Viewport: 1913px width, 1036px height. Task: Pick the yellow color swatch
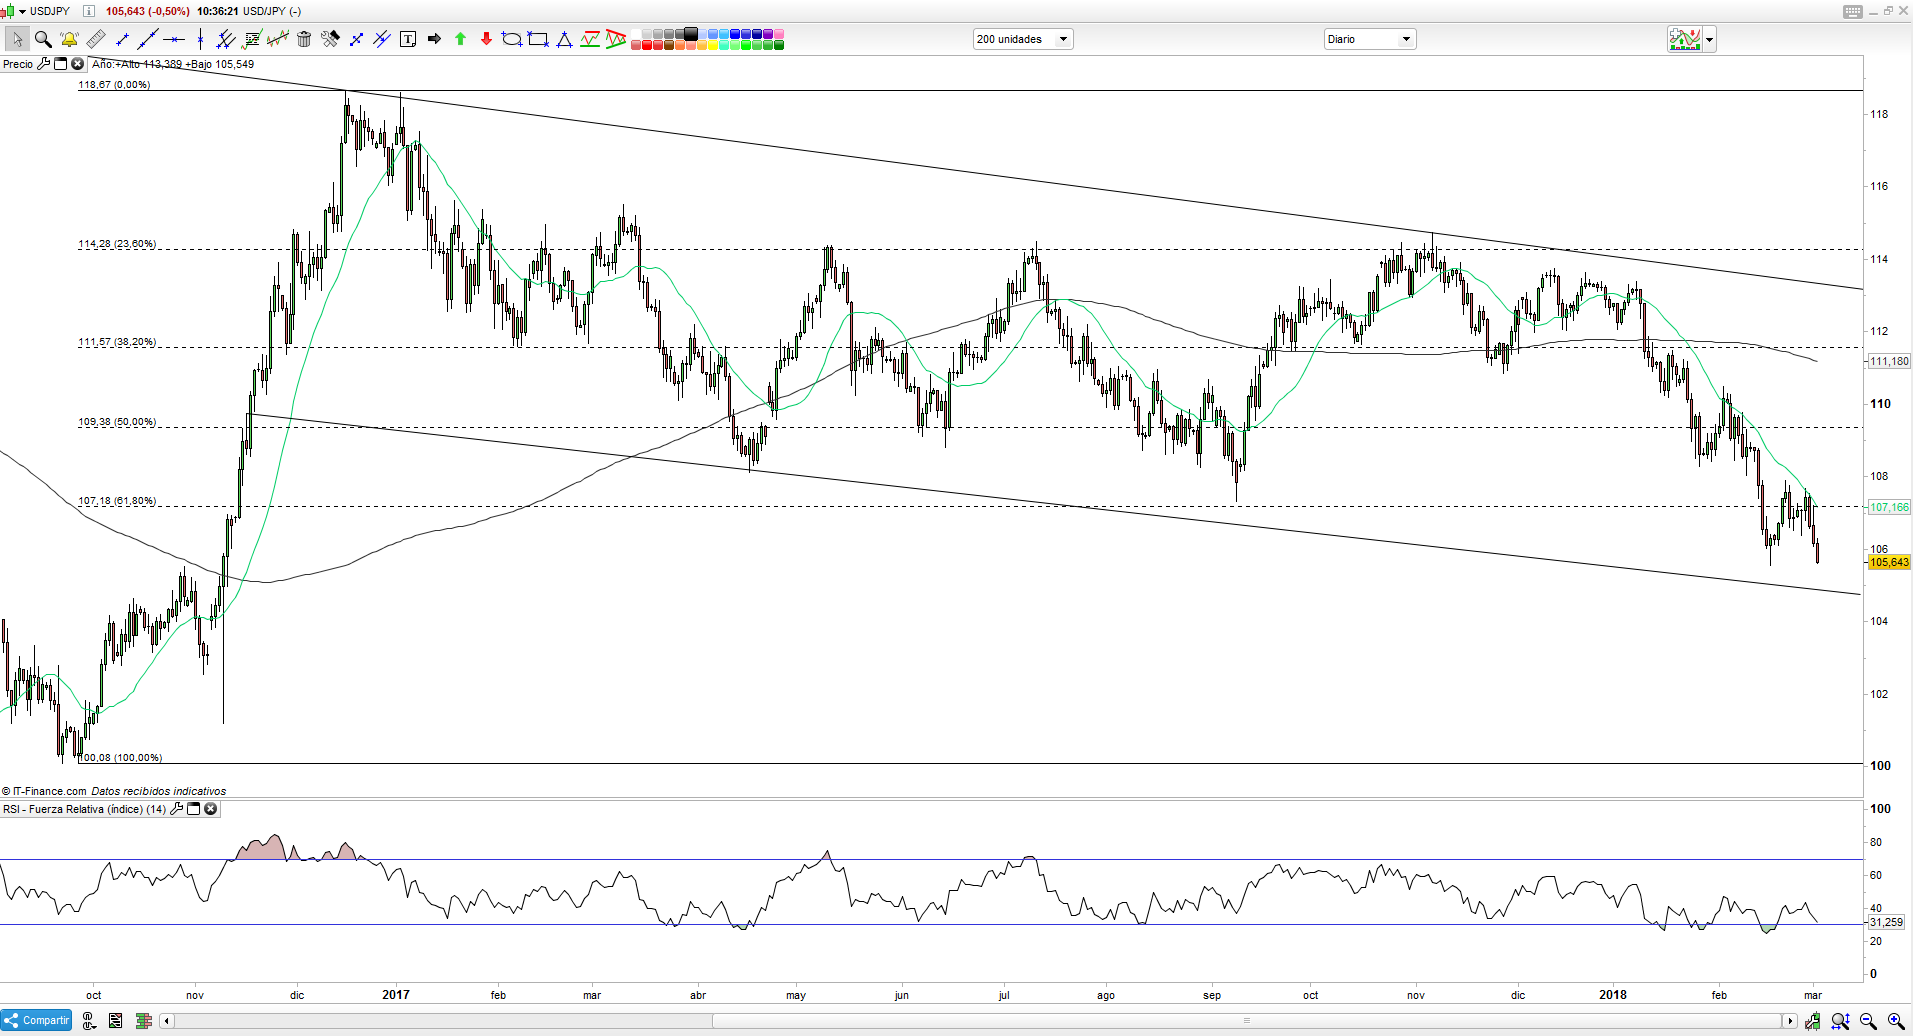[713, 45]
